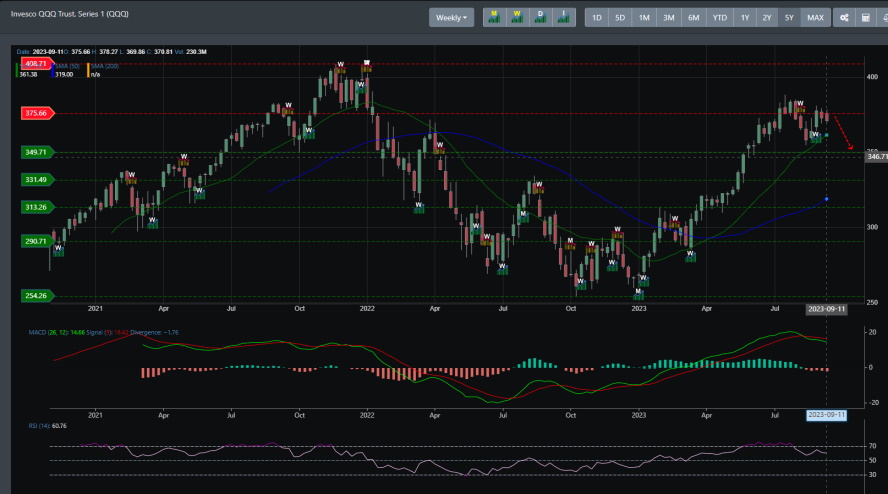888x494 pixels.
Task: Select the intraday (I) chart icon
Action: [563, 18]
